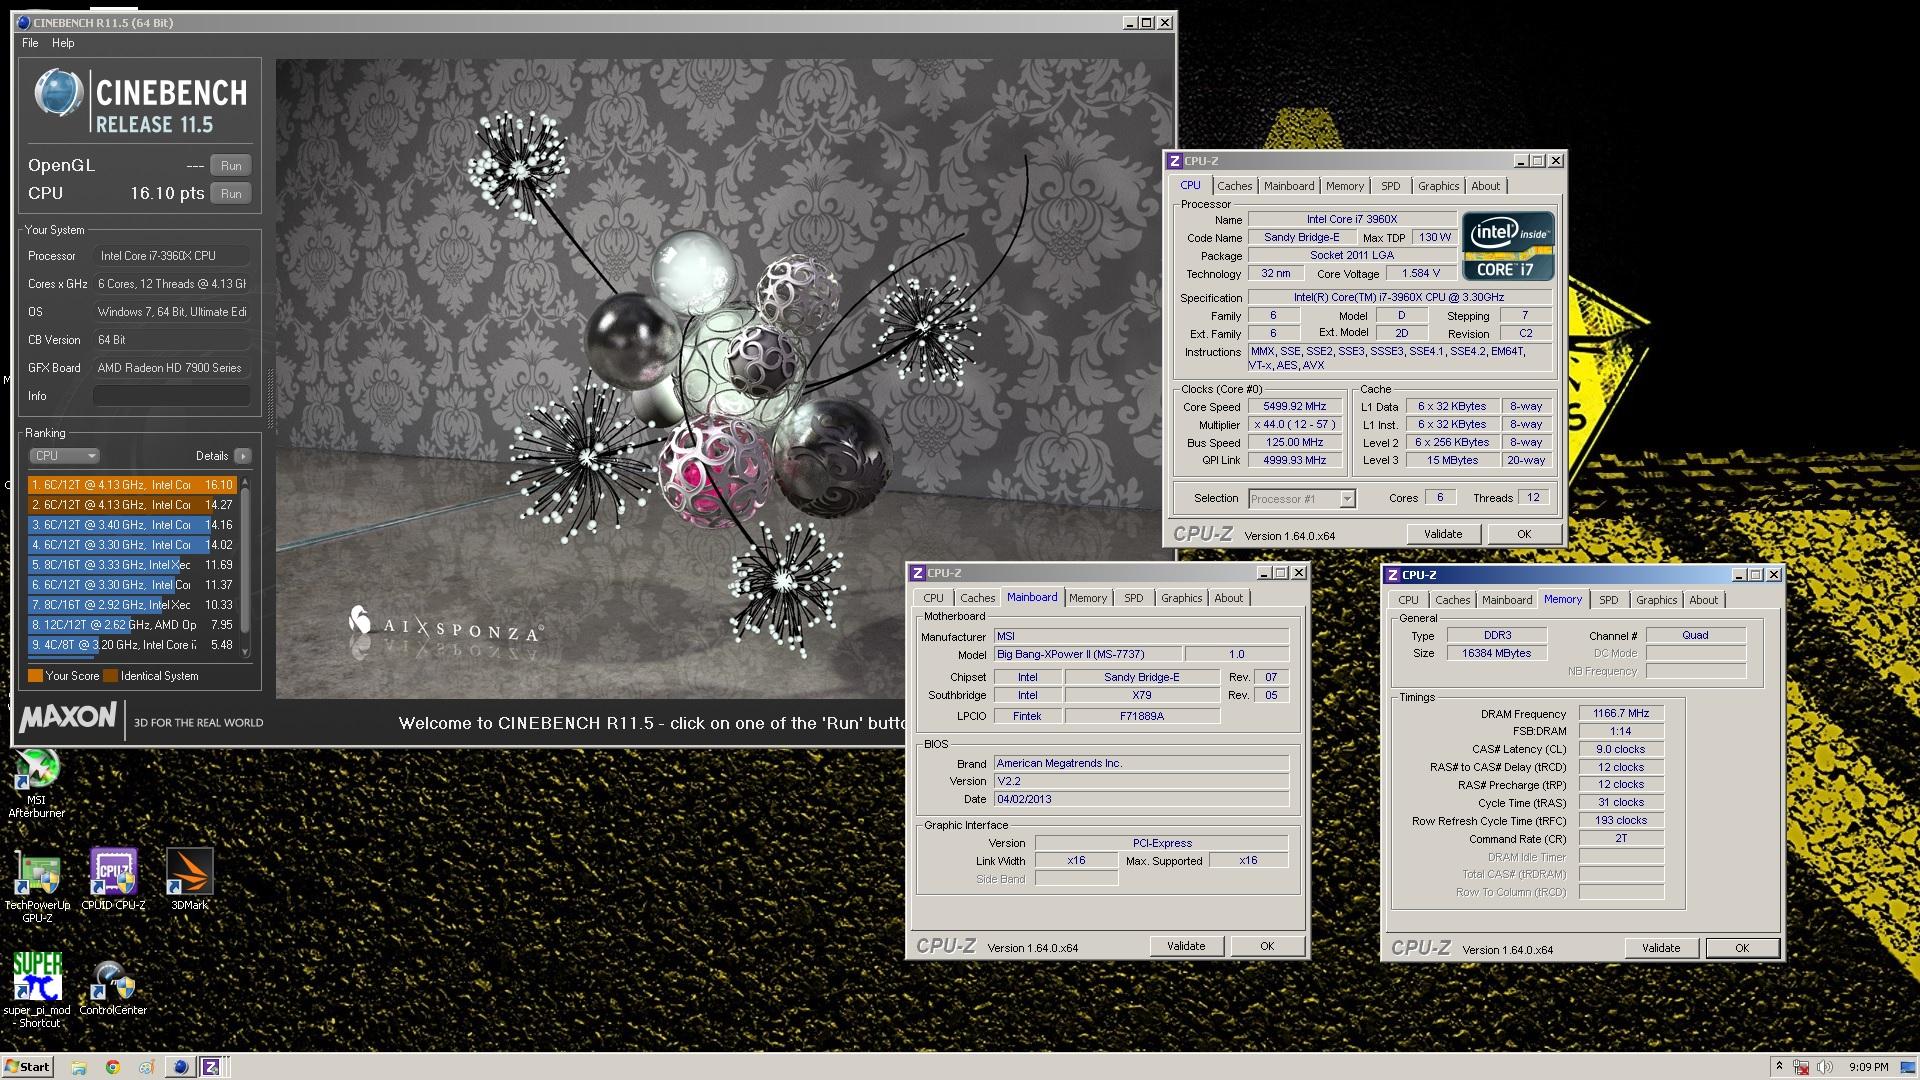This screenshot has height=1080, width=1920.
Task: Select ranking entry 2 scoring 14.27
Action: tap(133, 505)
